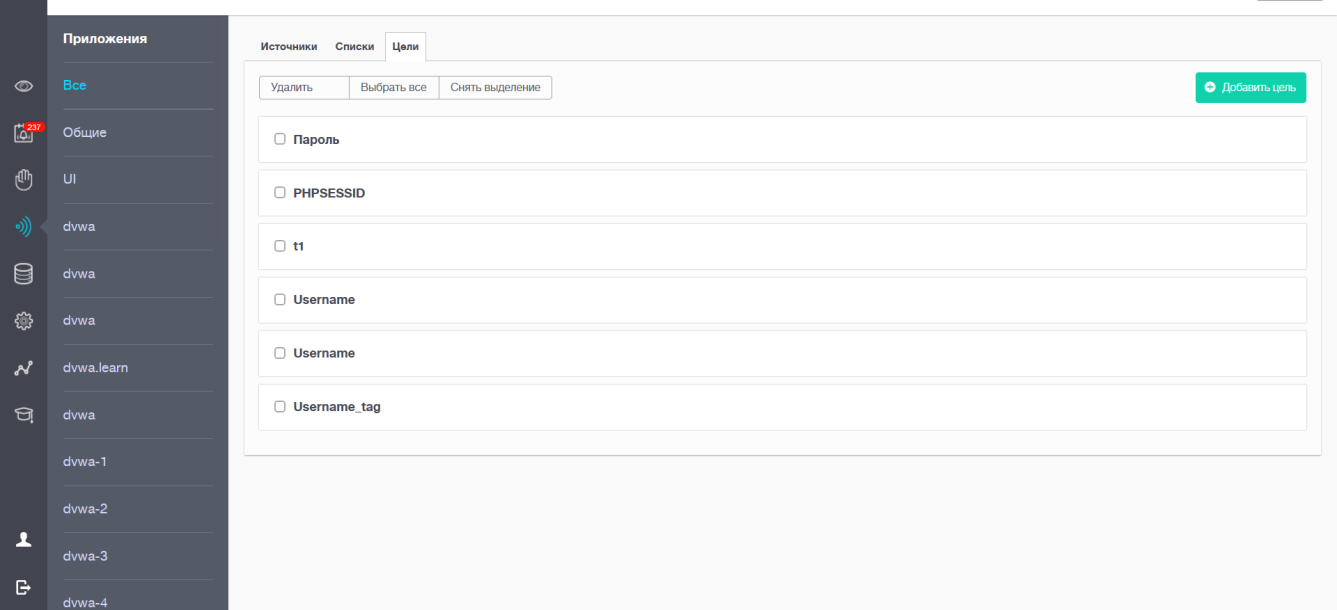Tick the checkbox for Пароль
The image size is (1337, 610).
tap(280, 139)
